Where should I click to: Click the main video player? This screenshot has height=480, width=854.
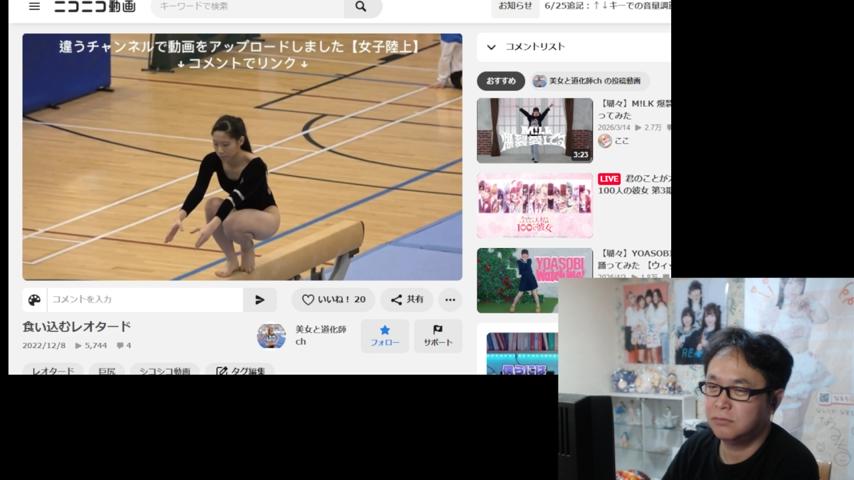(242, 157)
